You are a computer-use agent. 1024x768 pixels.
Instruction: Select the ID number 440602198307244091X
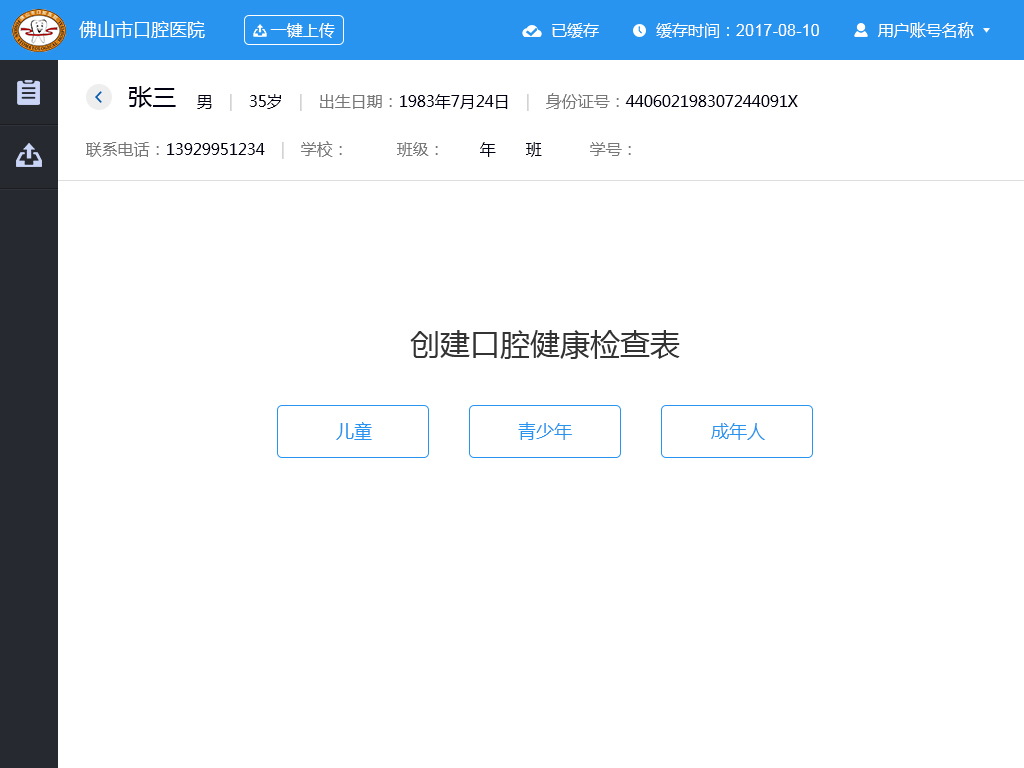coord(711,101)
